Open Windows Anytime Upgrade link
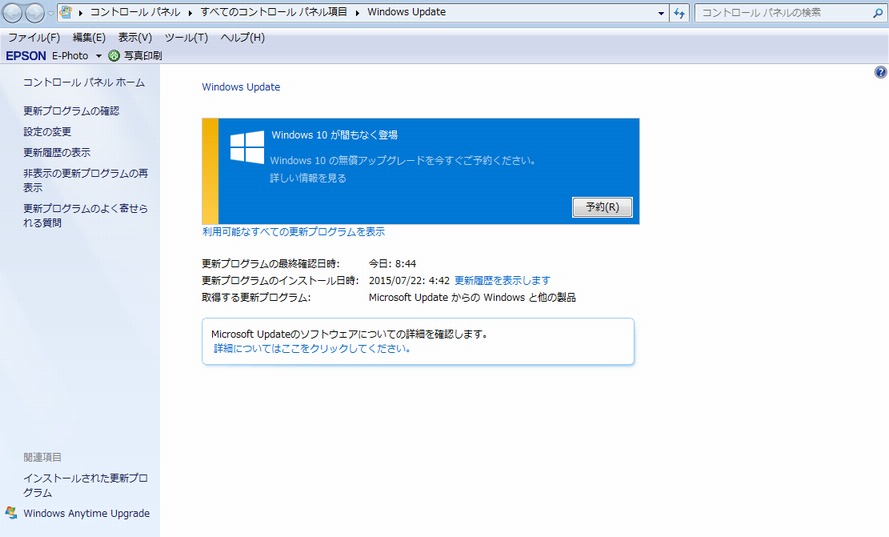 tap(86, 514)
